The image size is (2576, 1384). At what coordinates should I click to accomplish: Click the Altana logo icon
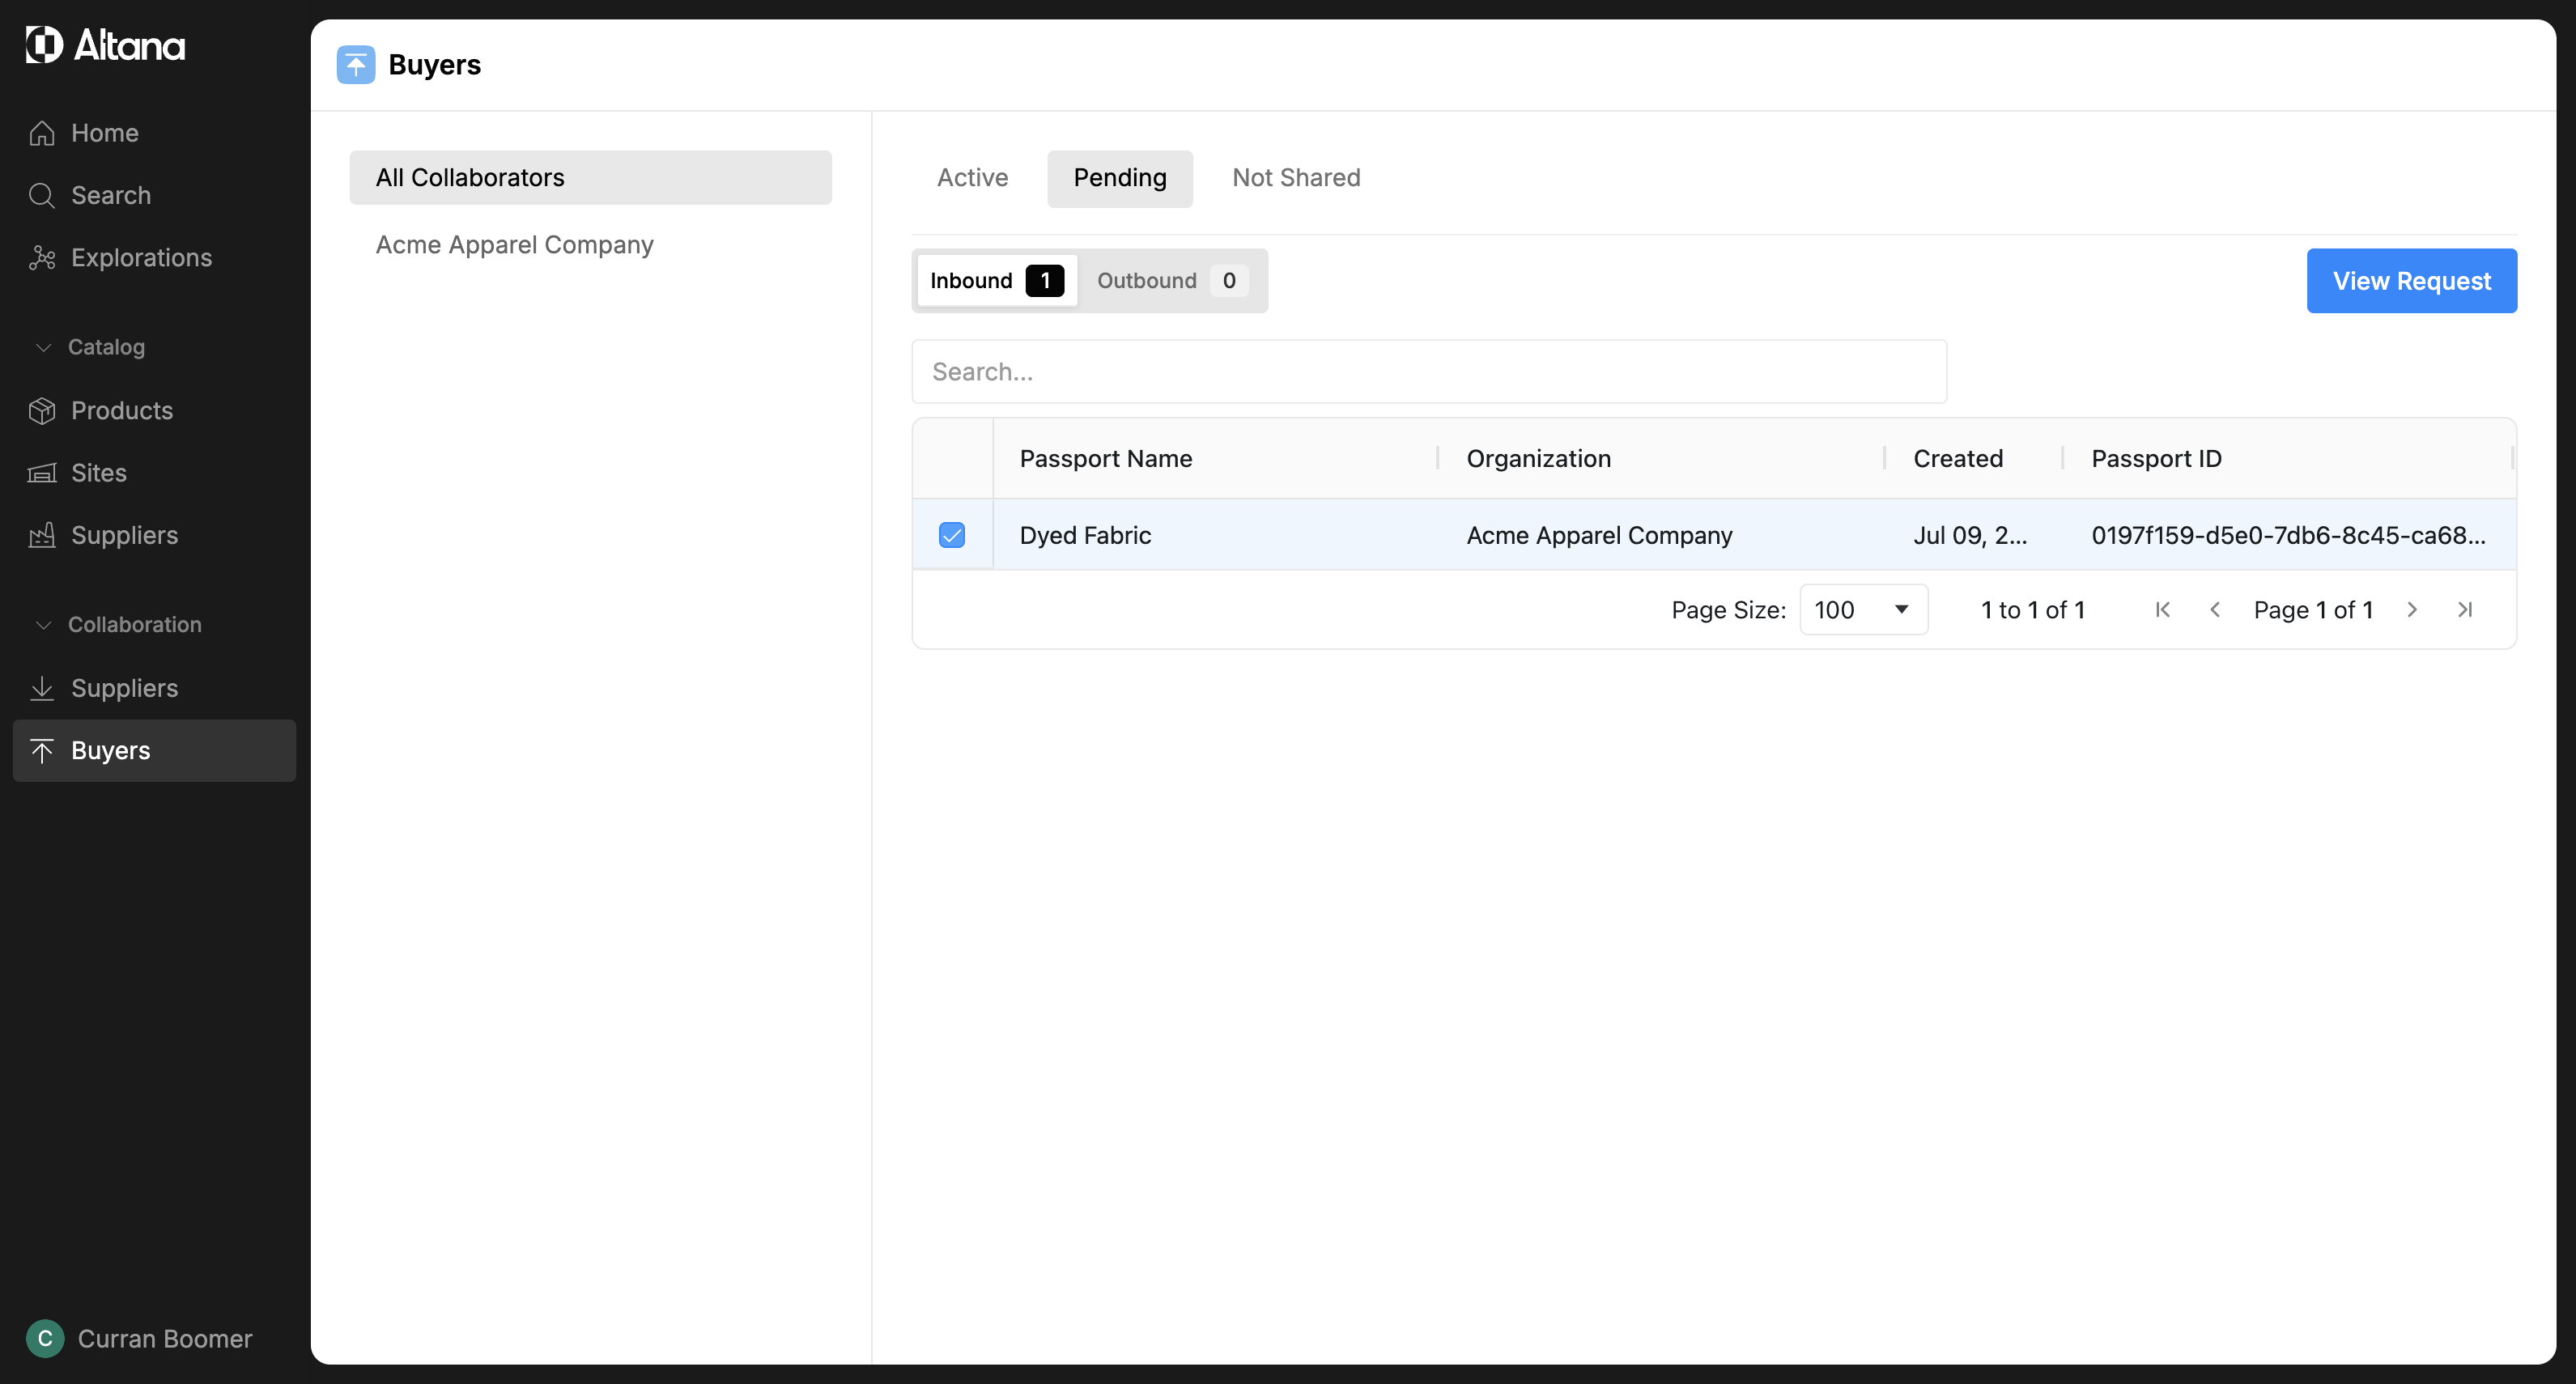point(44,45)
